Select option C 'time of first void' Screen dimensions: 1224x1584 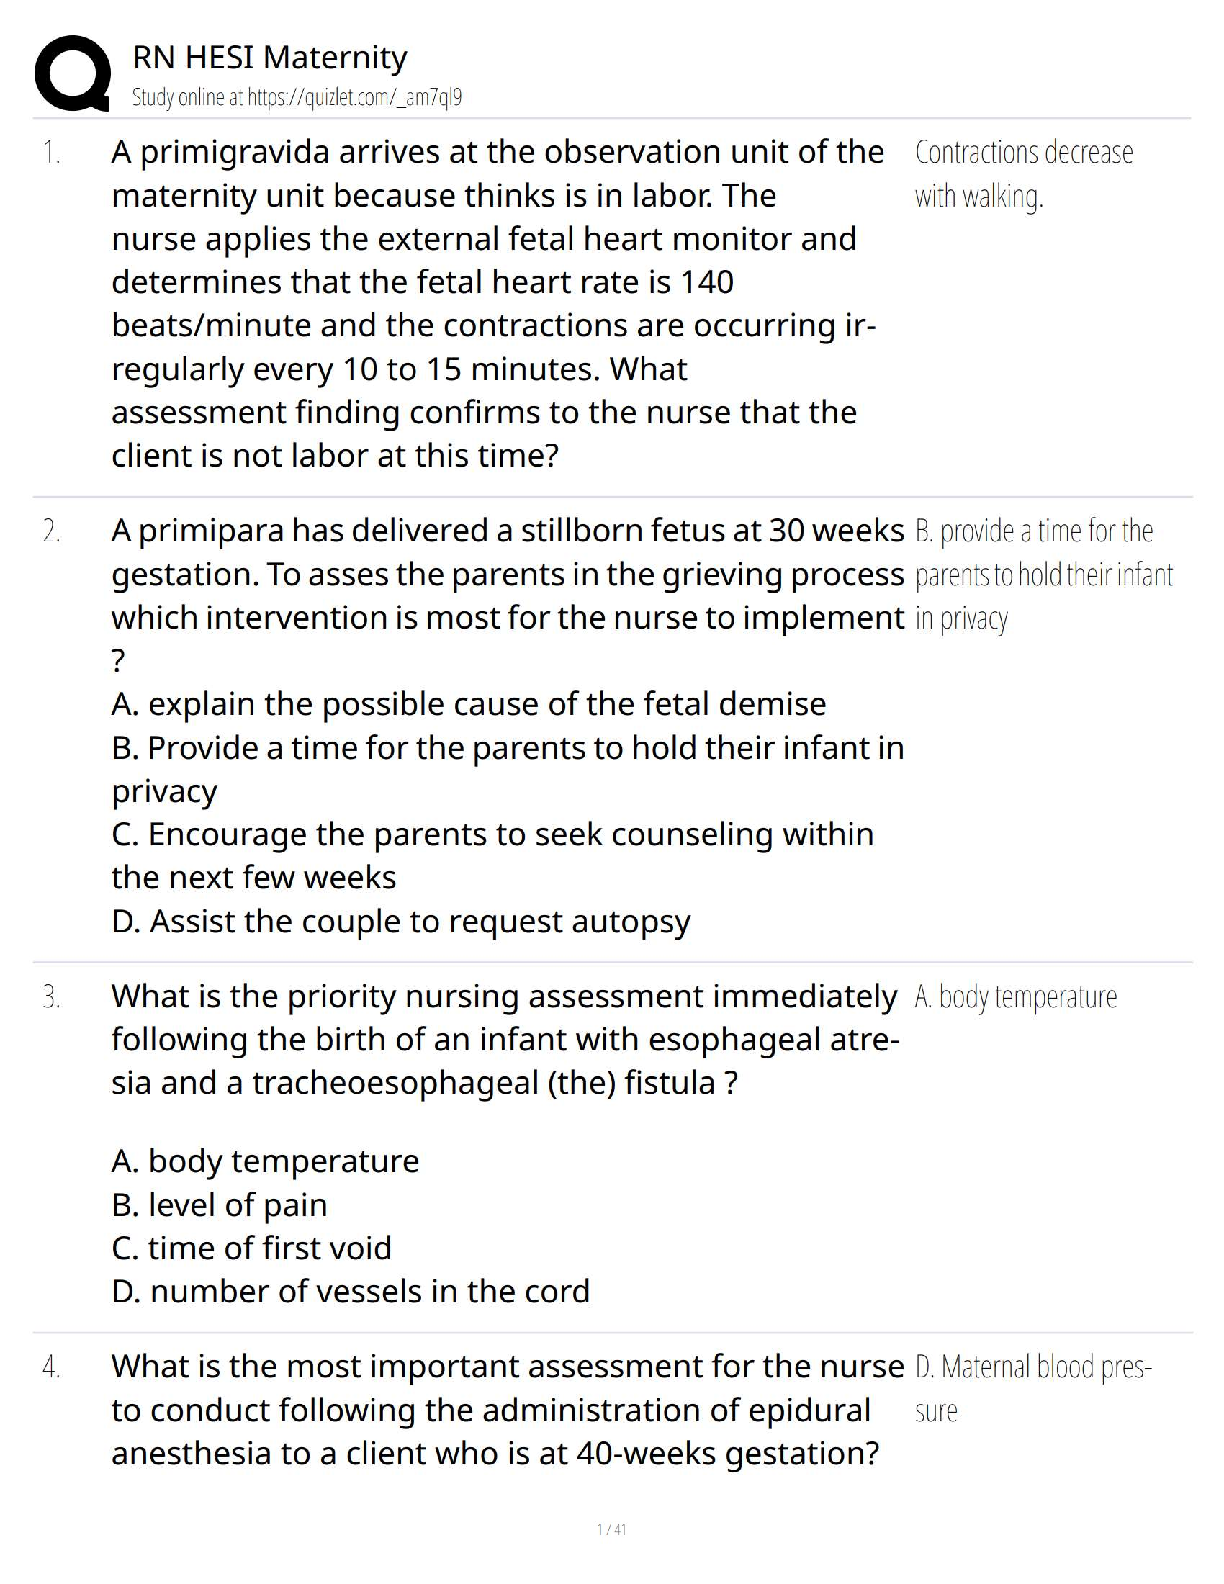click(252, 1248)
